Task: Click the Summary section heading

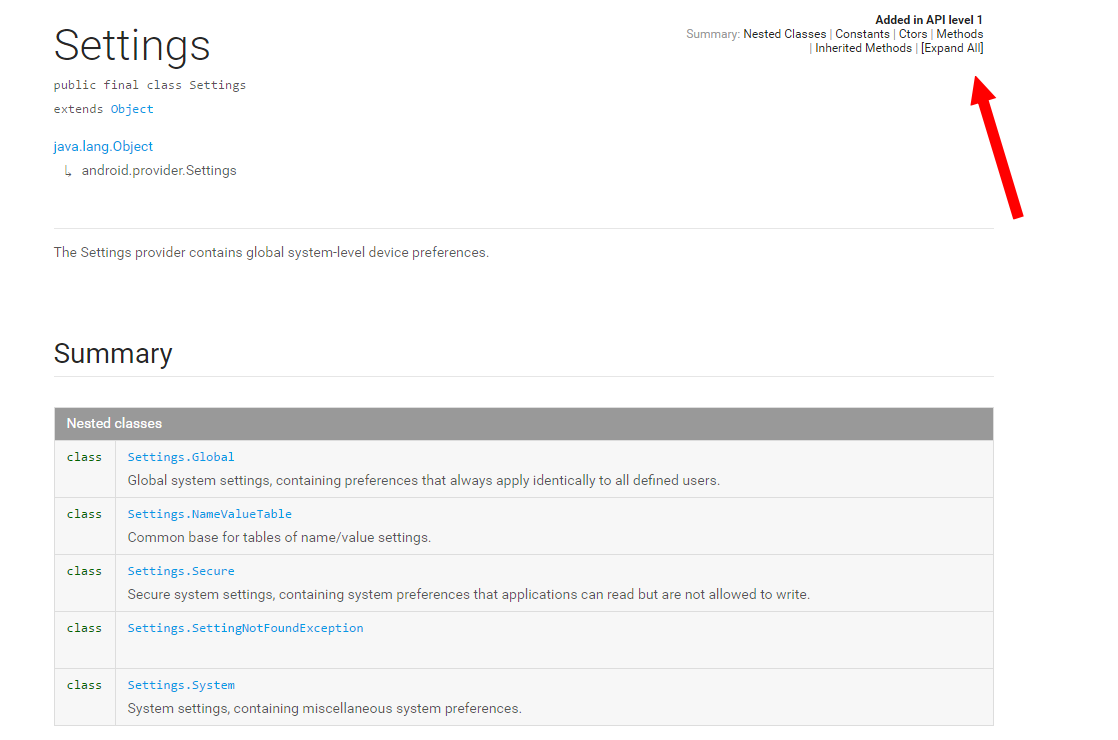Action: (x=113, y=354)
